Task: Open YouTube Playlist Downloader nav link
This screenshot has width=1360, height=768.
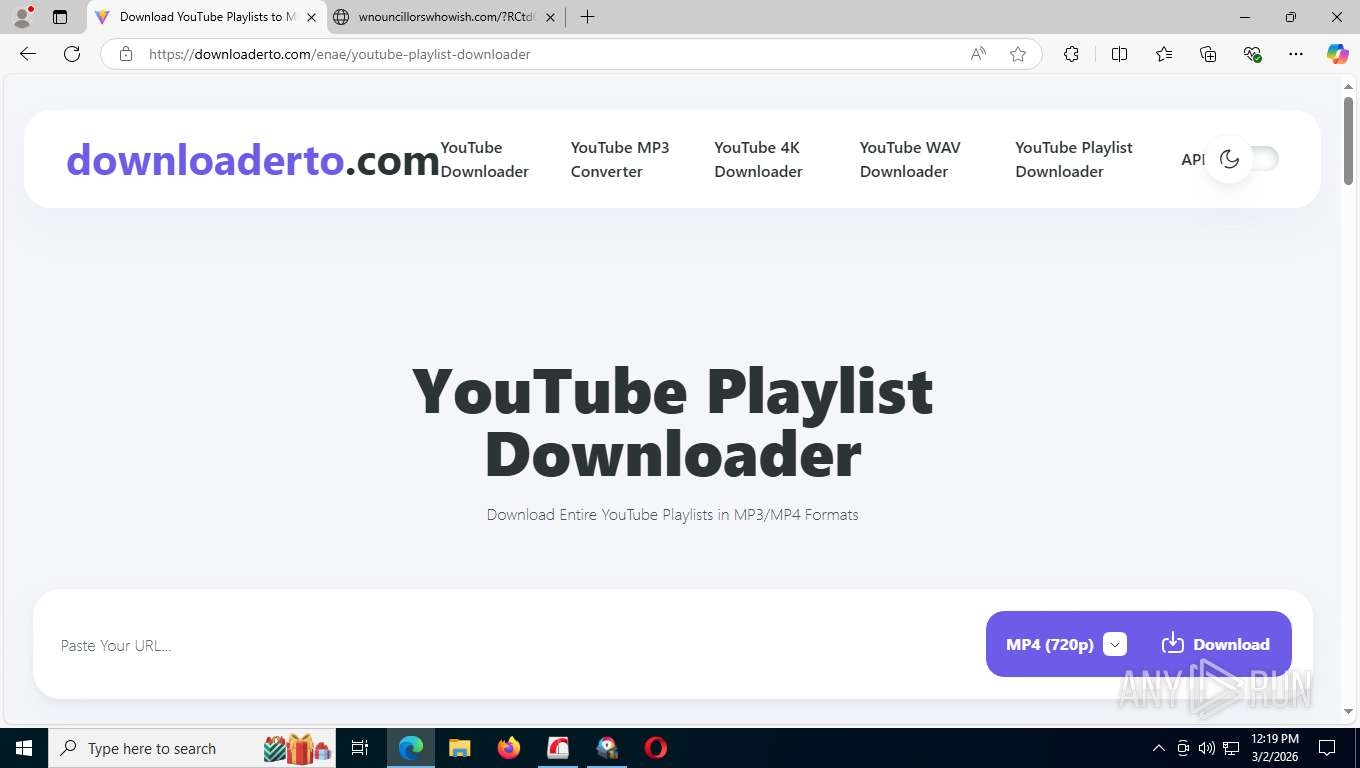Action: [1074, 159]
